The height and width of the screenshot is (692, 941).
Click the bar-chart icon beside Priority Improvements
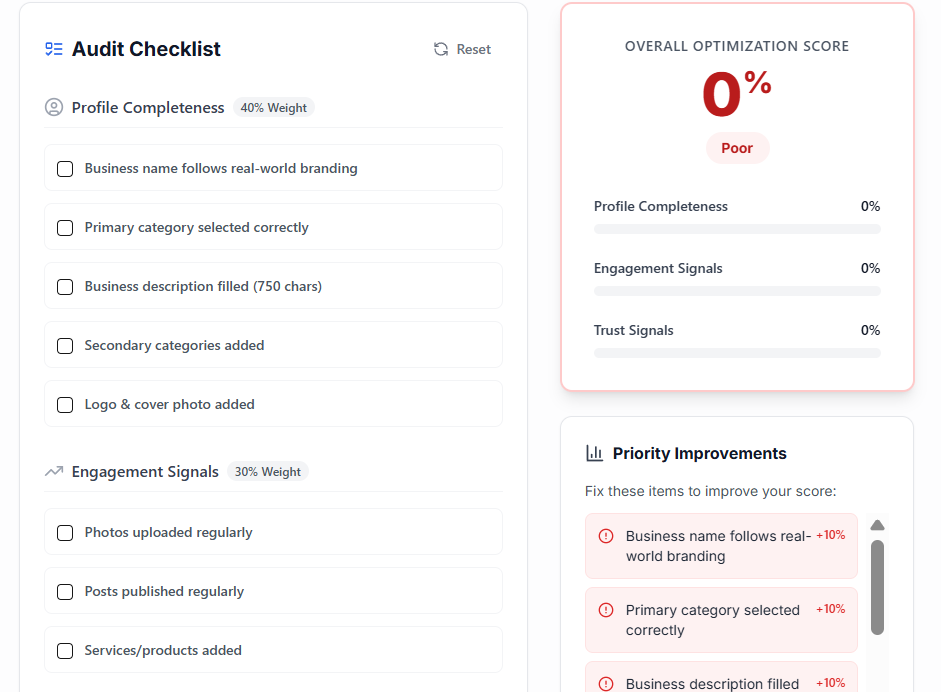(593, 453)
